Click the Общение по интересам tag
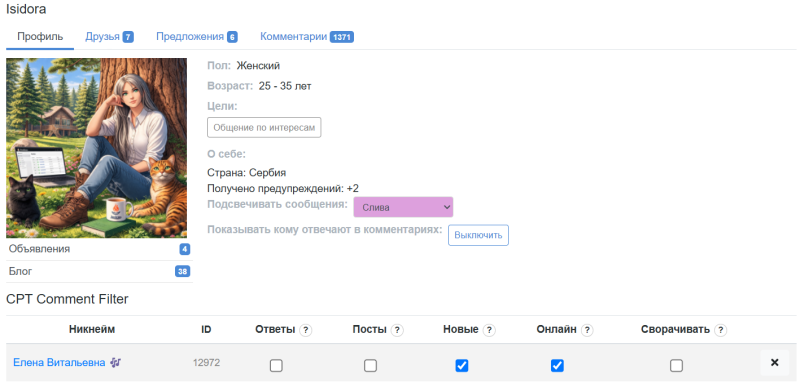800x383 pixels. (x=264, y=127)
